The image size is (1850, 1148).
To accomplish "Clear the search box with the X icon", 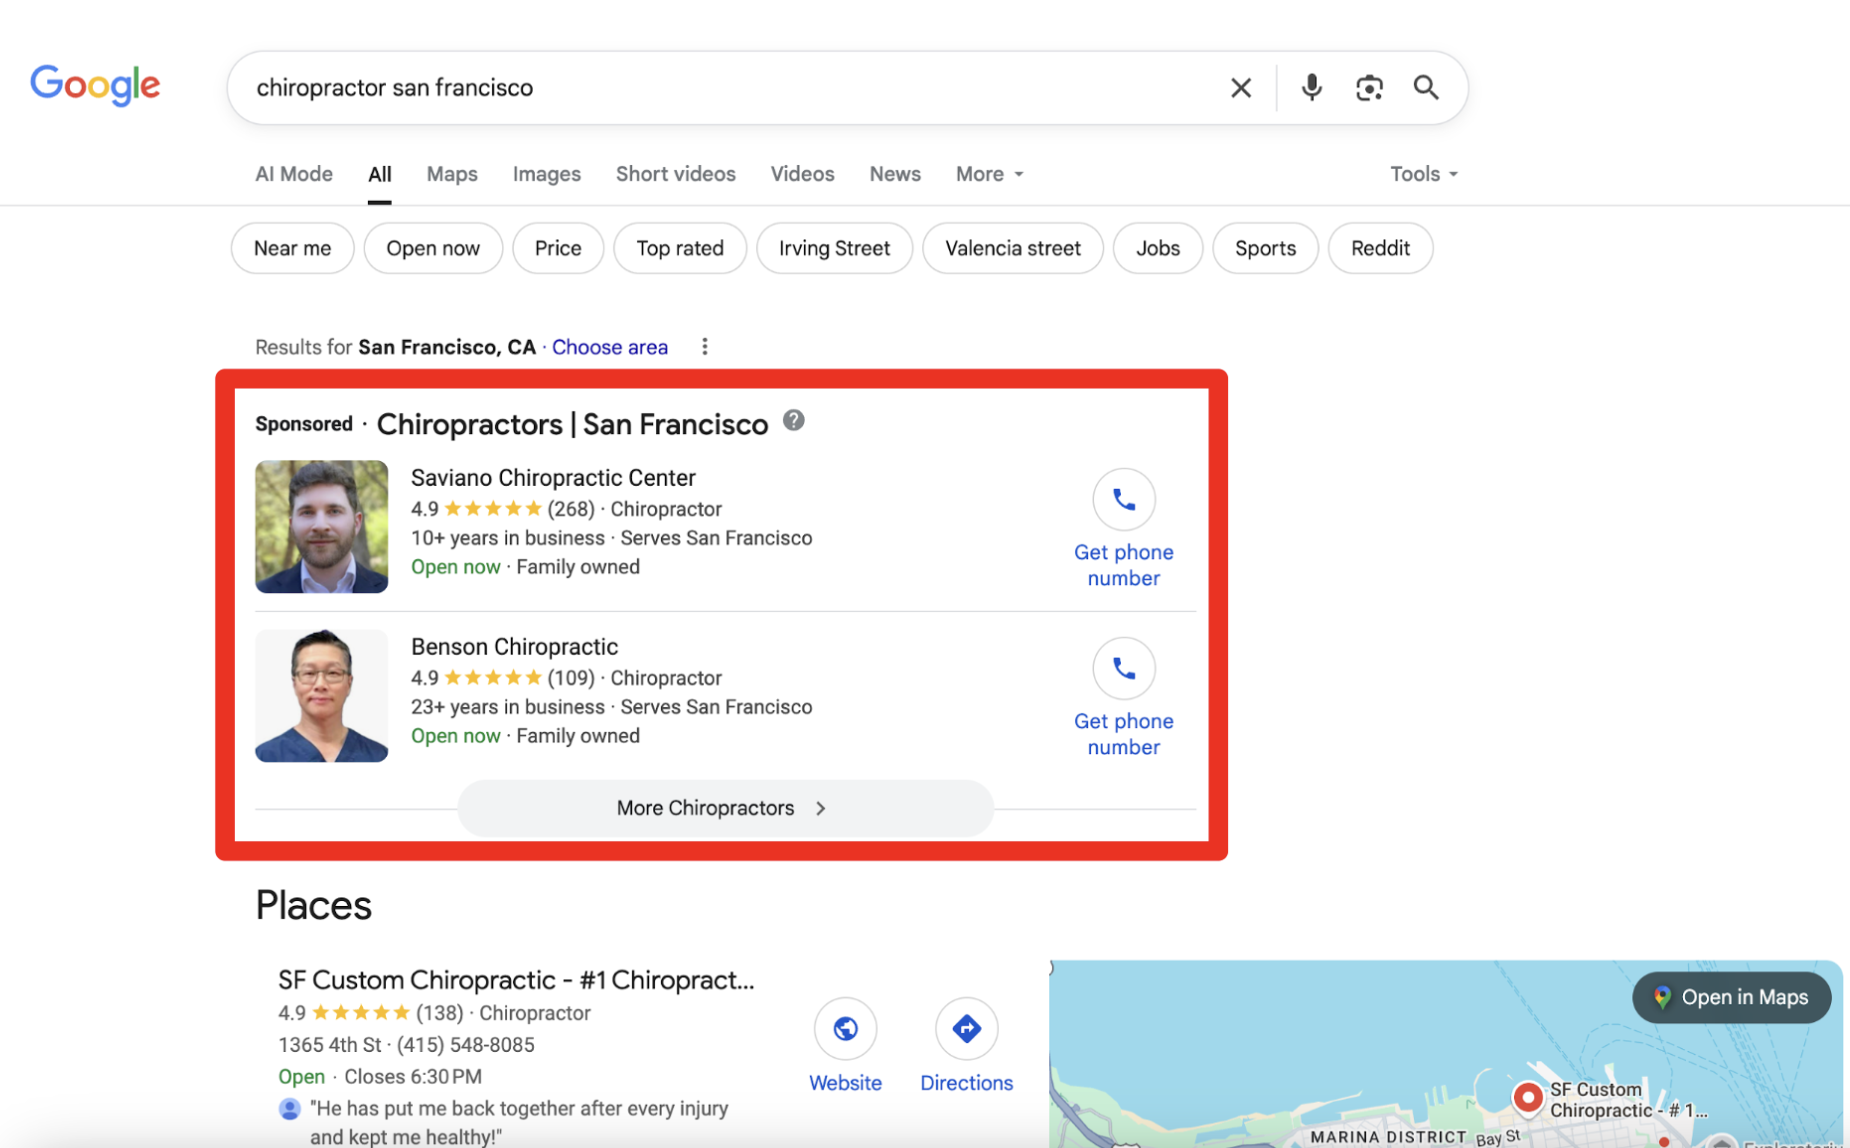I will tap(1240, 88).
